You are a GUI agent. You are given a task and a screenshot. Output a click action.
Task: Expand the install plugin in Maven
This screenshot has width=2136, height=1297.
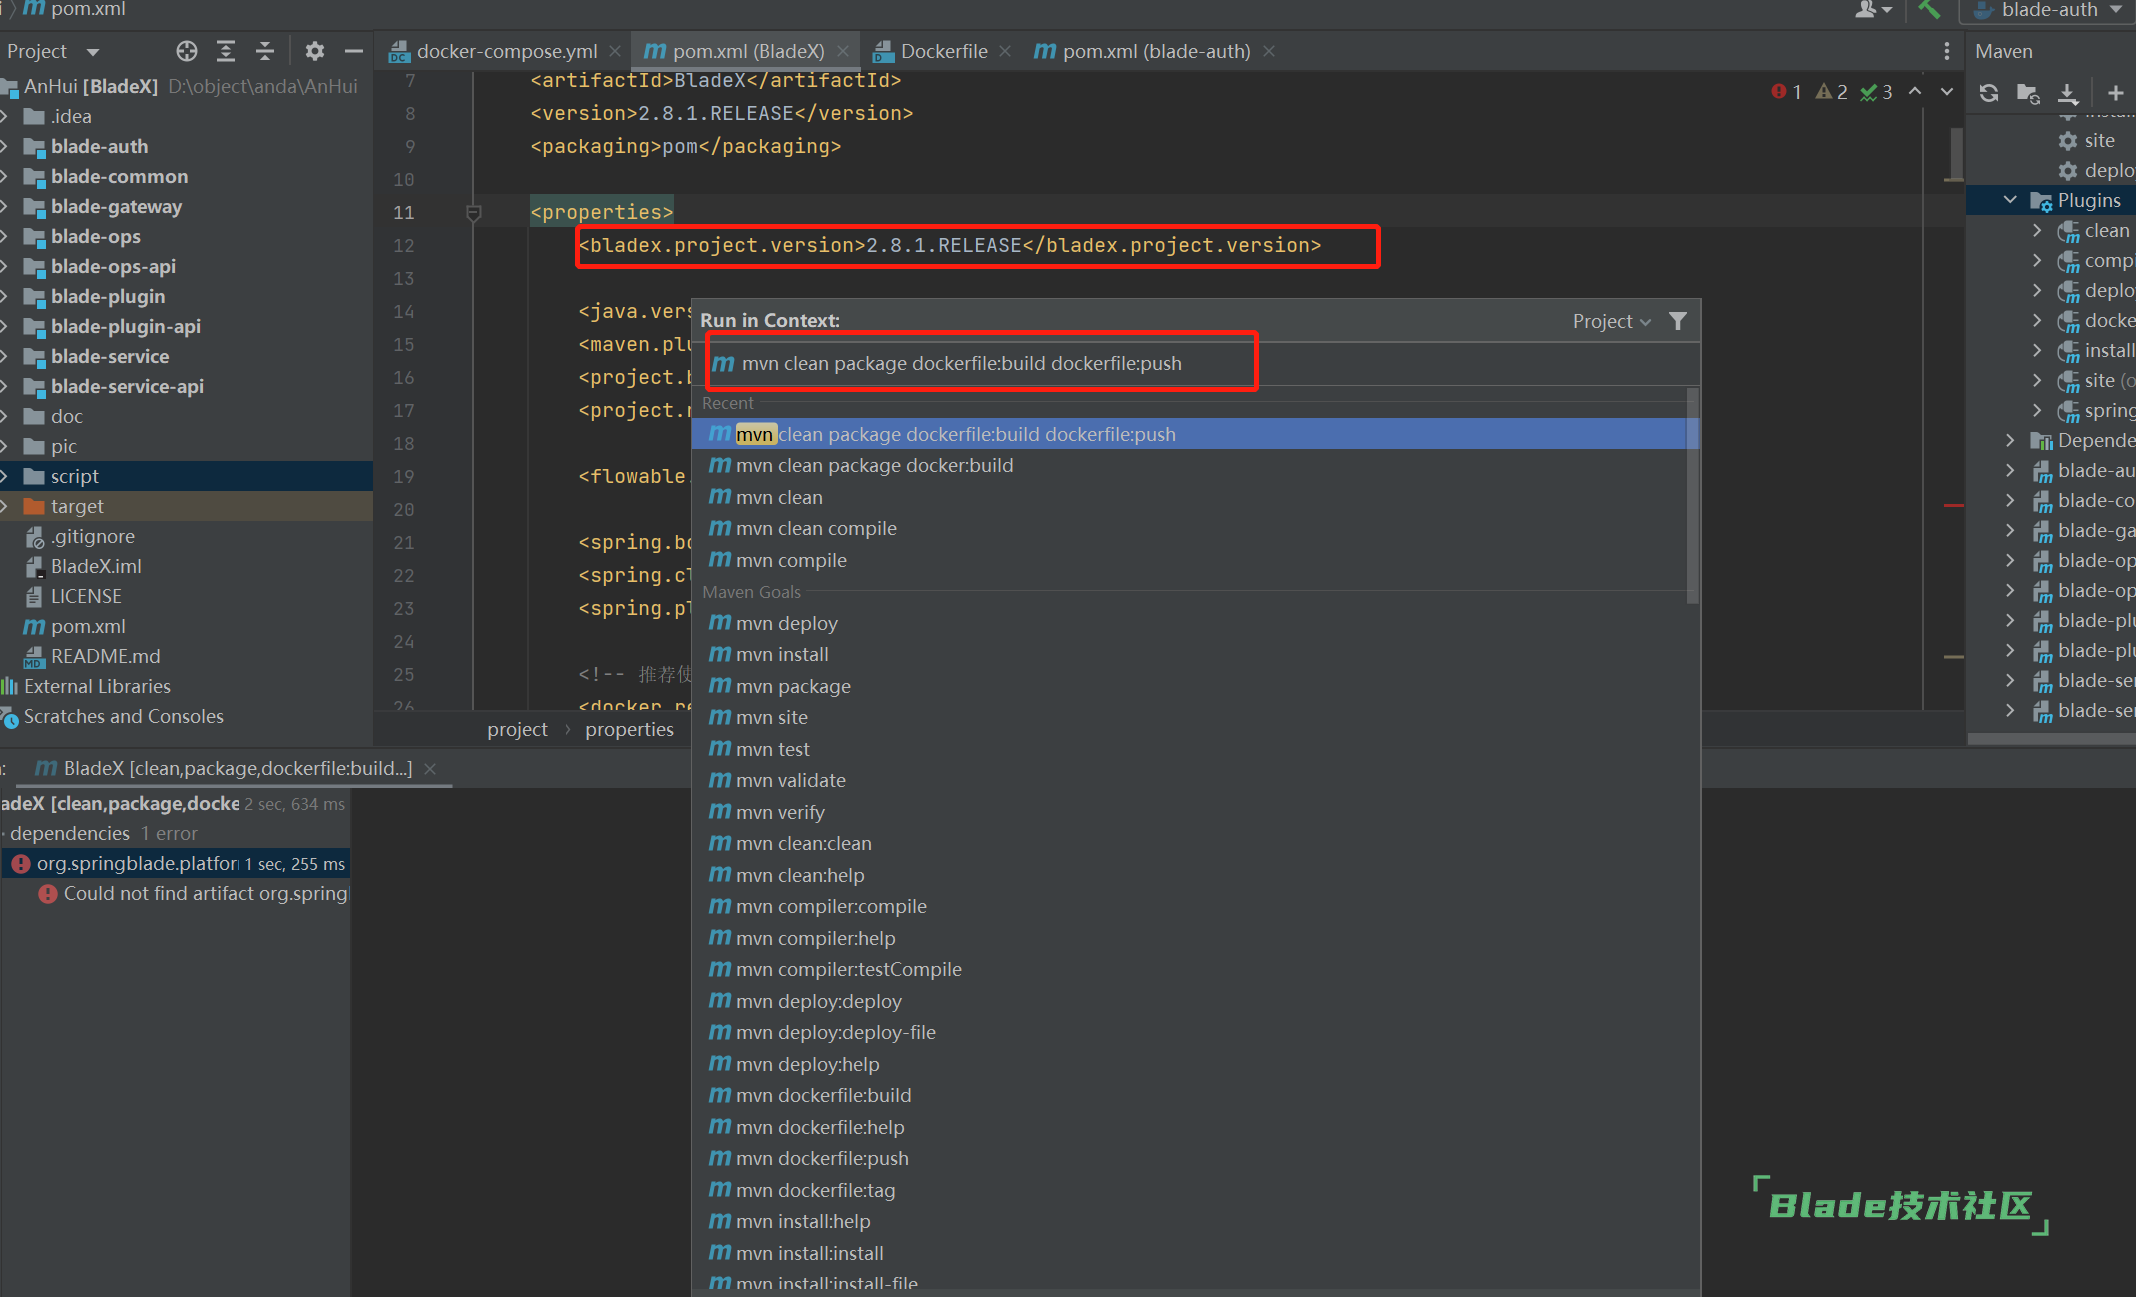coord(2038,350)
